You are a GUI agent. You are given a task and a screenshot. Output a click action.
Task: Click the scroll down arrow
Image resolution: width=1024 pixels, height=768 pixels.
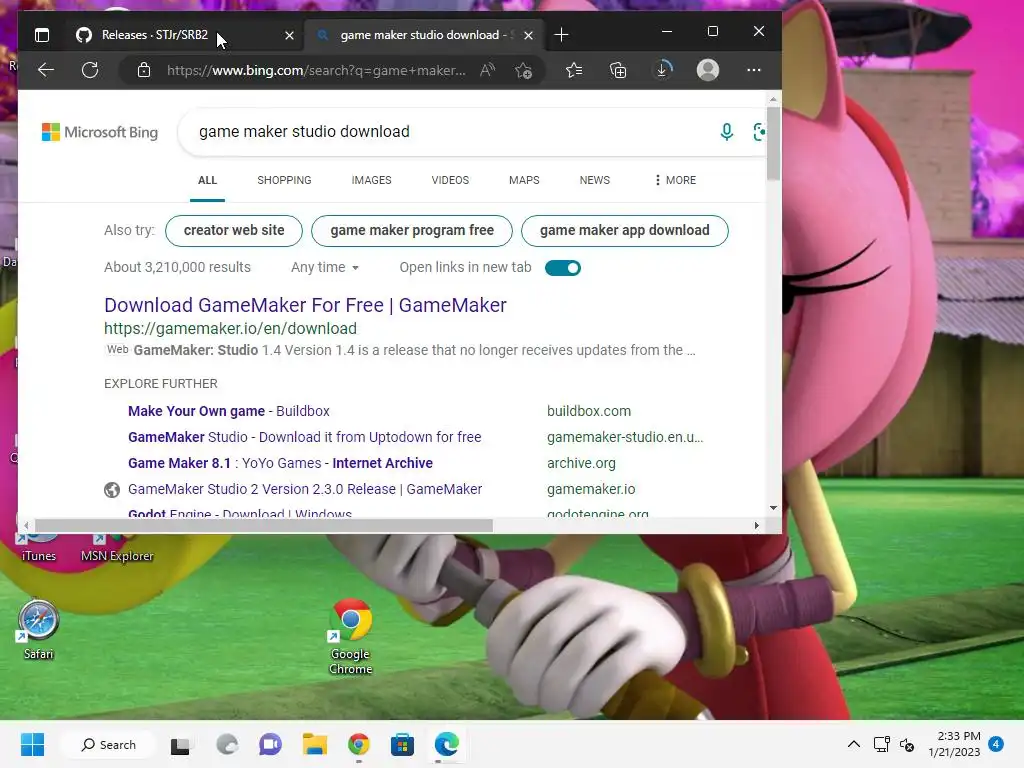(x=773, y=507)
